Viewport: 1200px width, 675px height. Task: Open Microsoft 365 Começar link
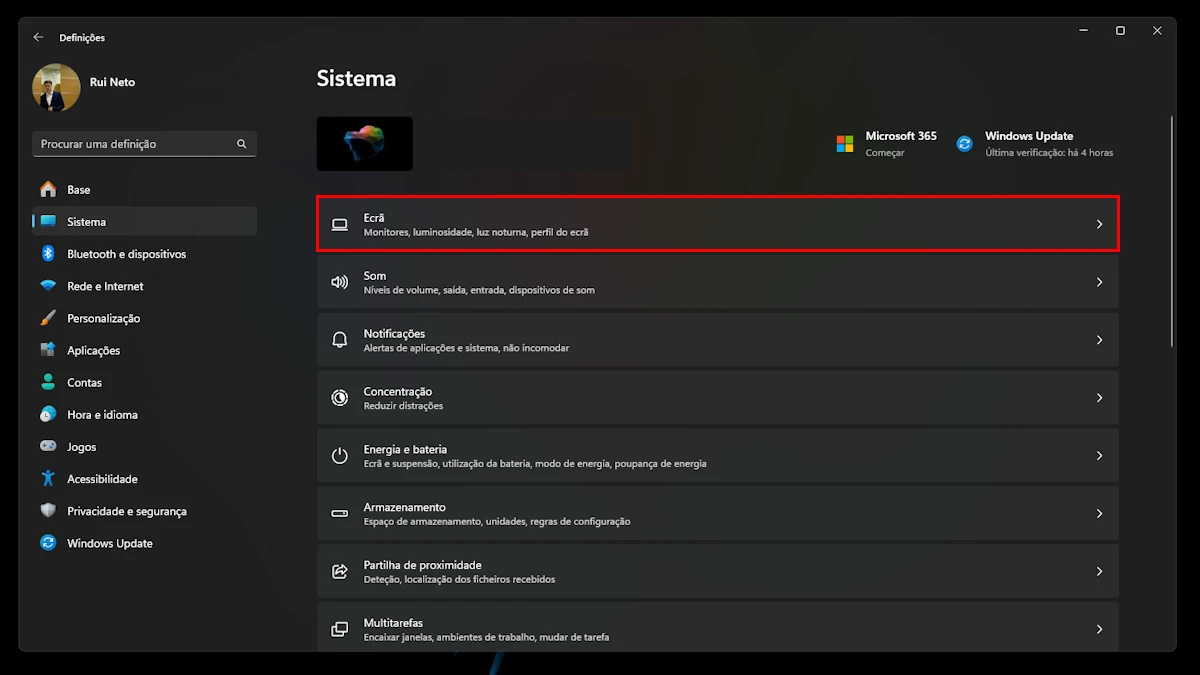tap(887, 144)
